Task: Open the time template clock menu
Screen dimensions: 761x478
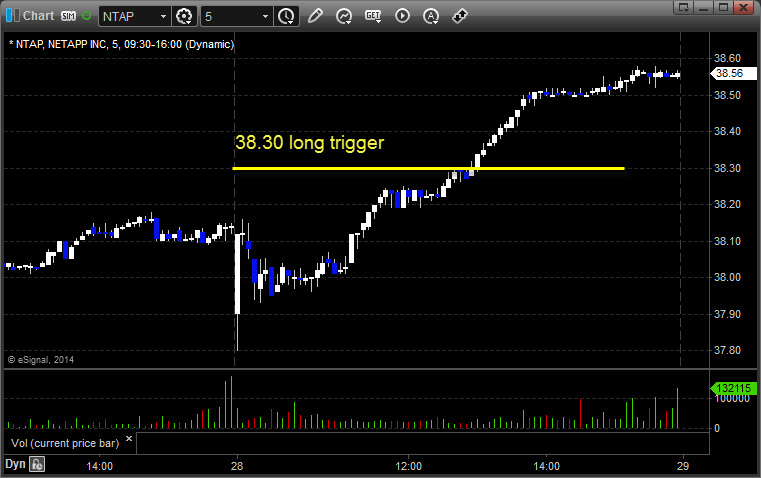Action: click(286, 16)
